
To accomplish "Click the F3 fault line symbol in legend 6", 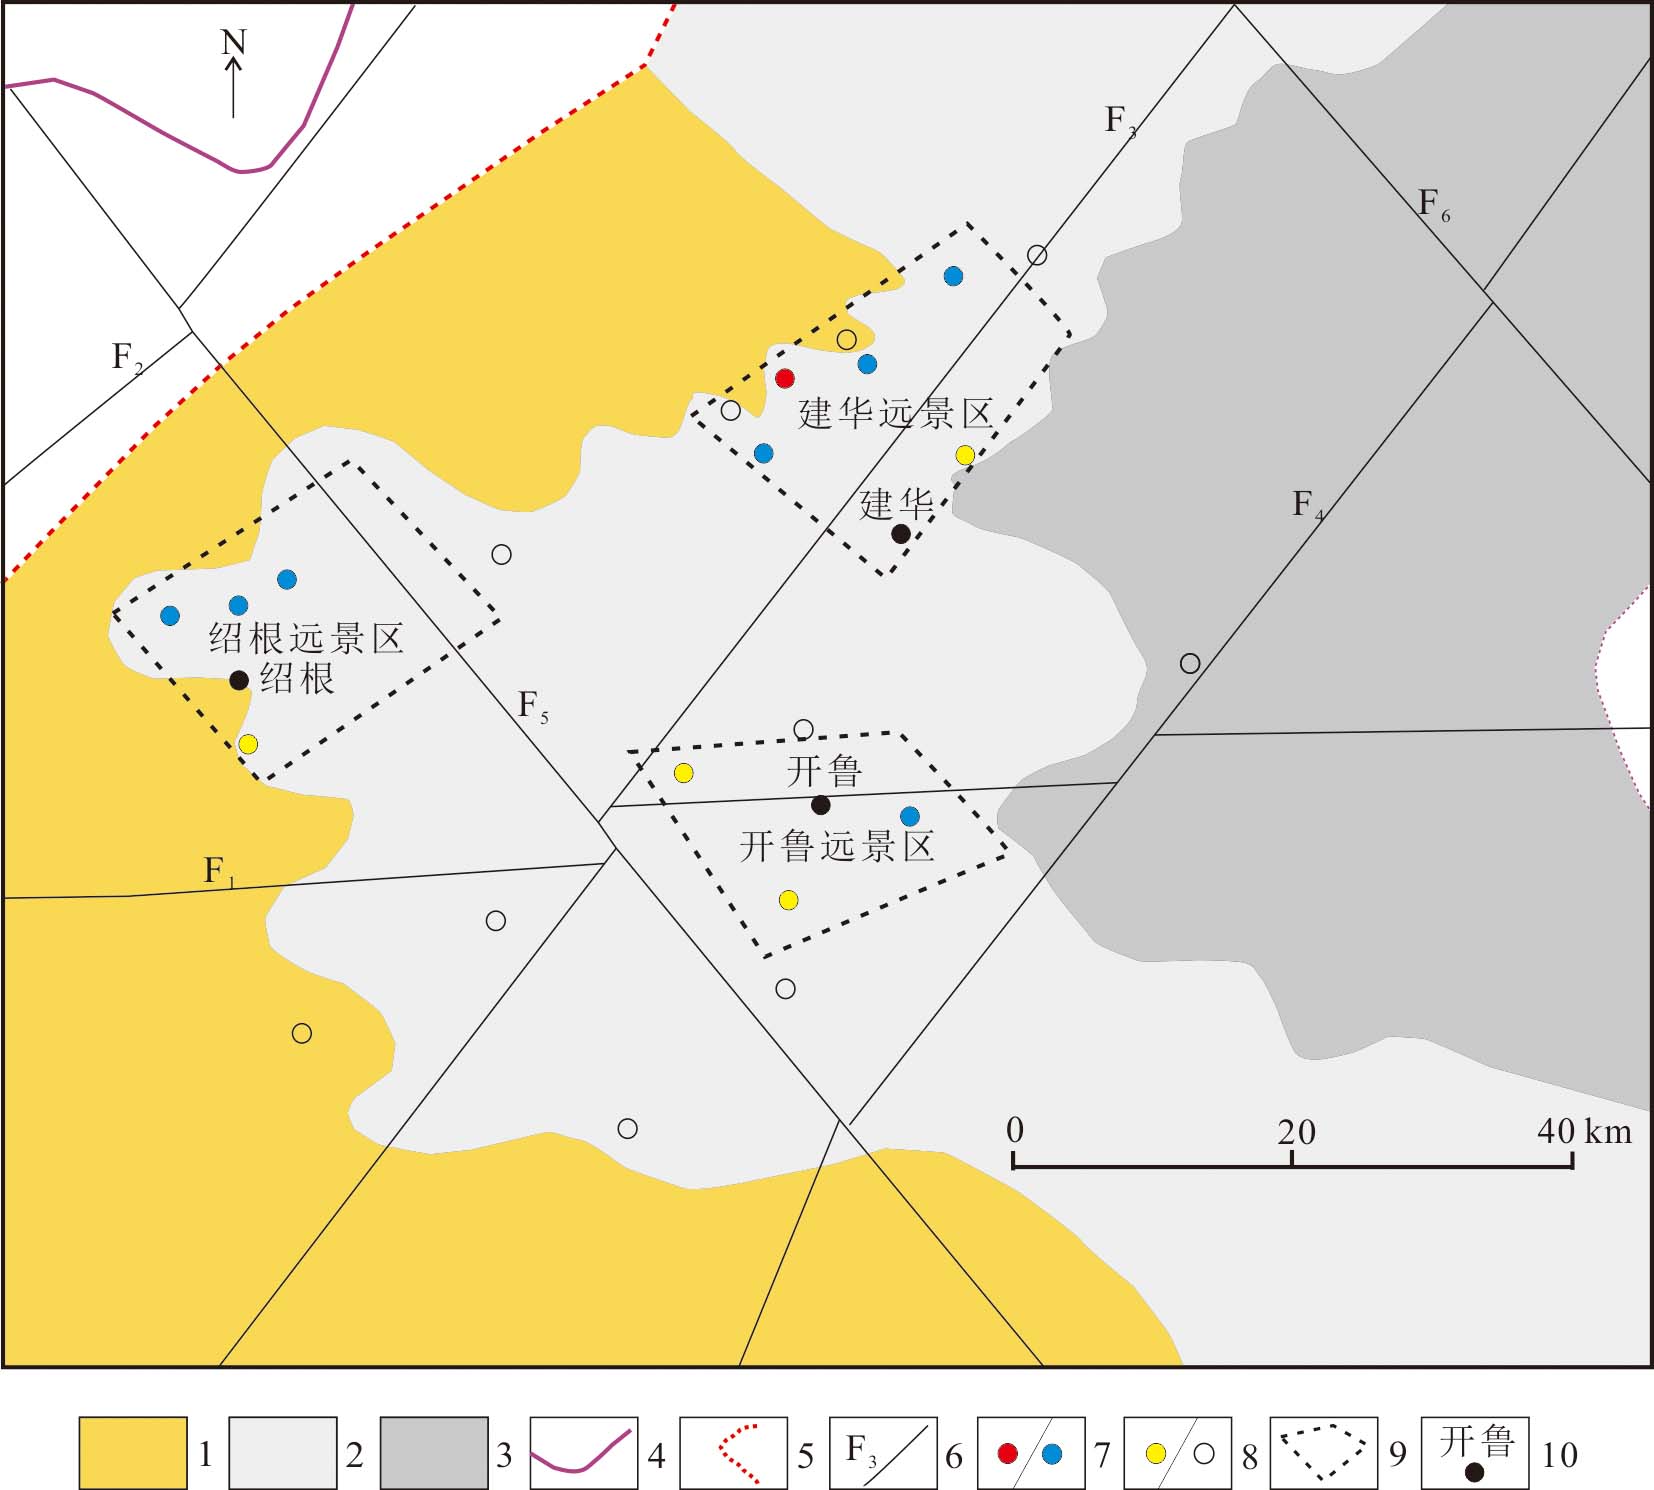I will [883, 1453].
